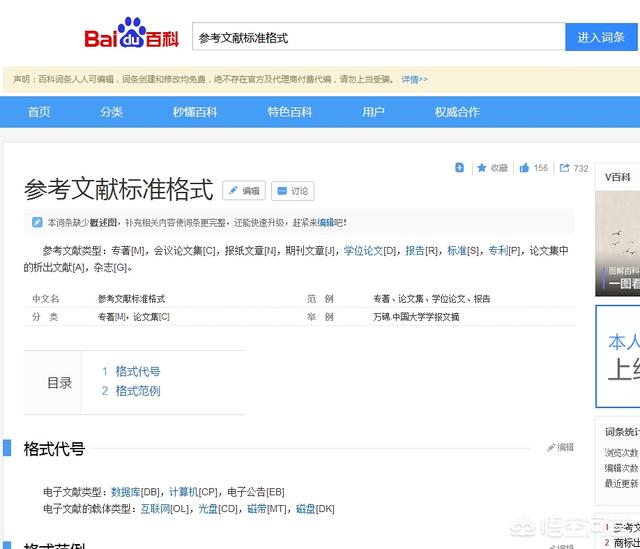Open the 分类 navigation menu
Screen dimensions: 640x549
point(111,112)
